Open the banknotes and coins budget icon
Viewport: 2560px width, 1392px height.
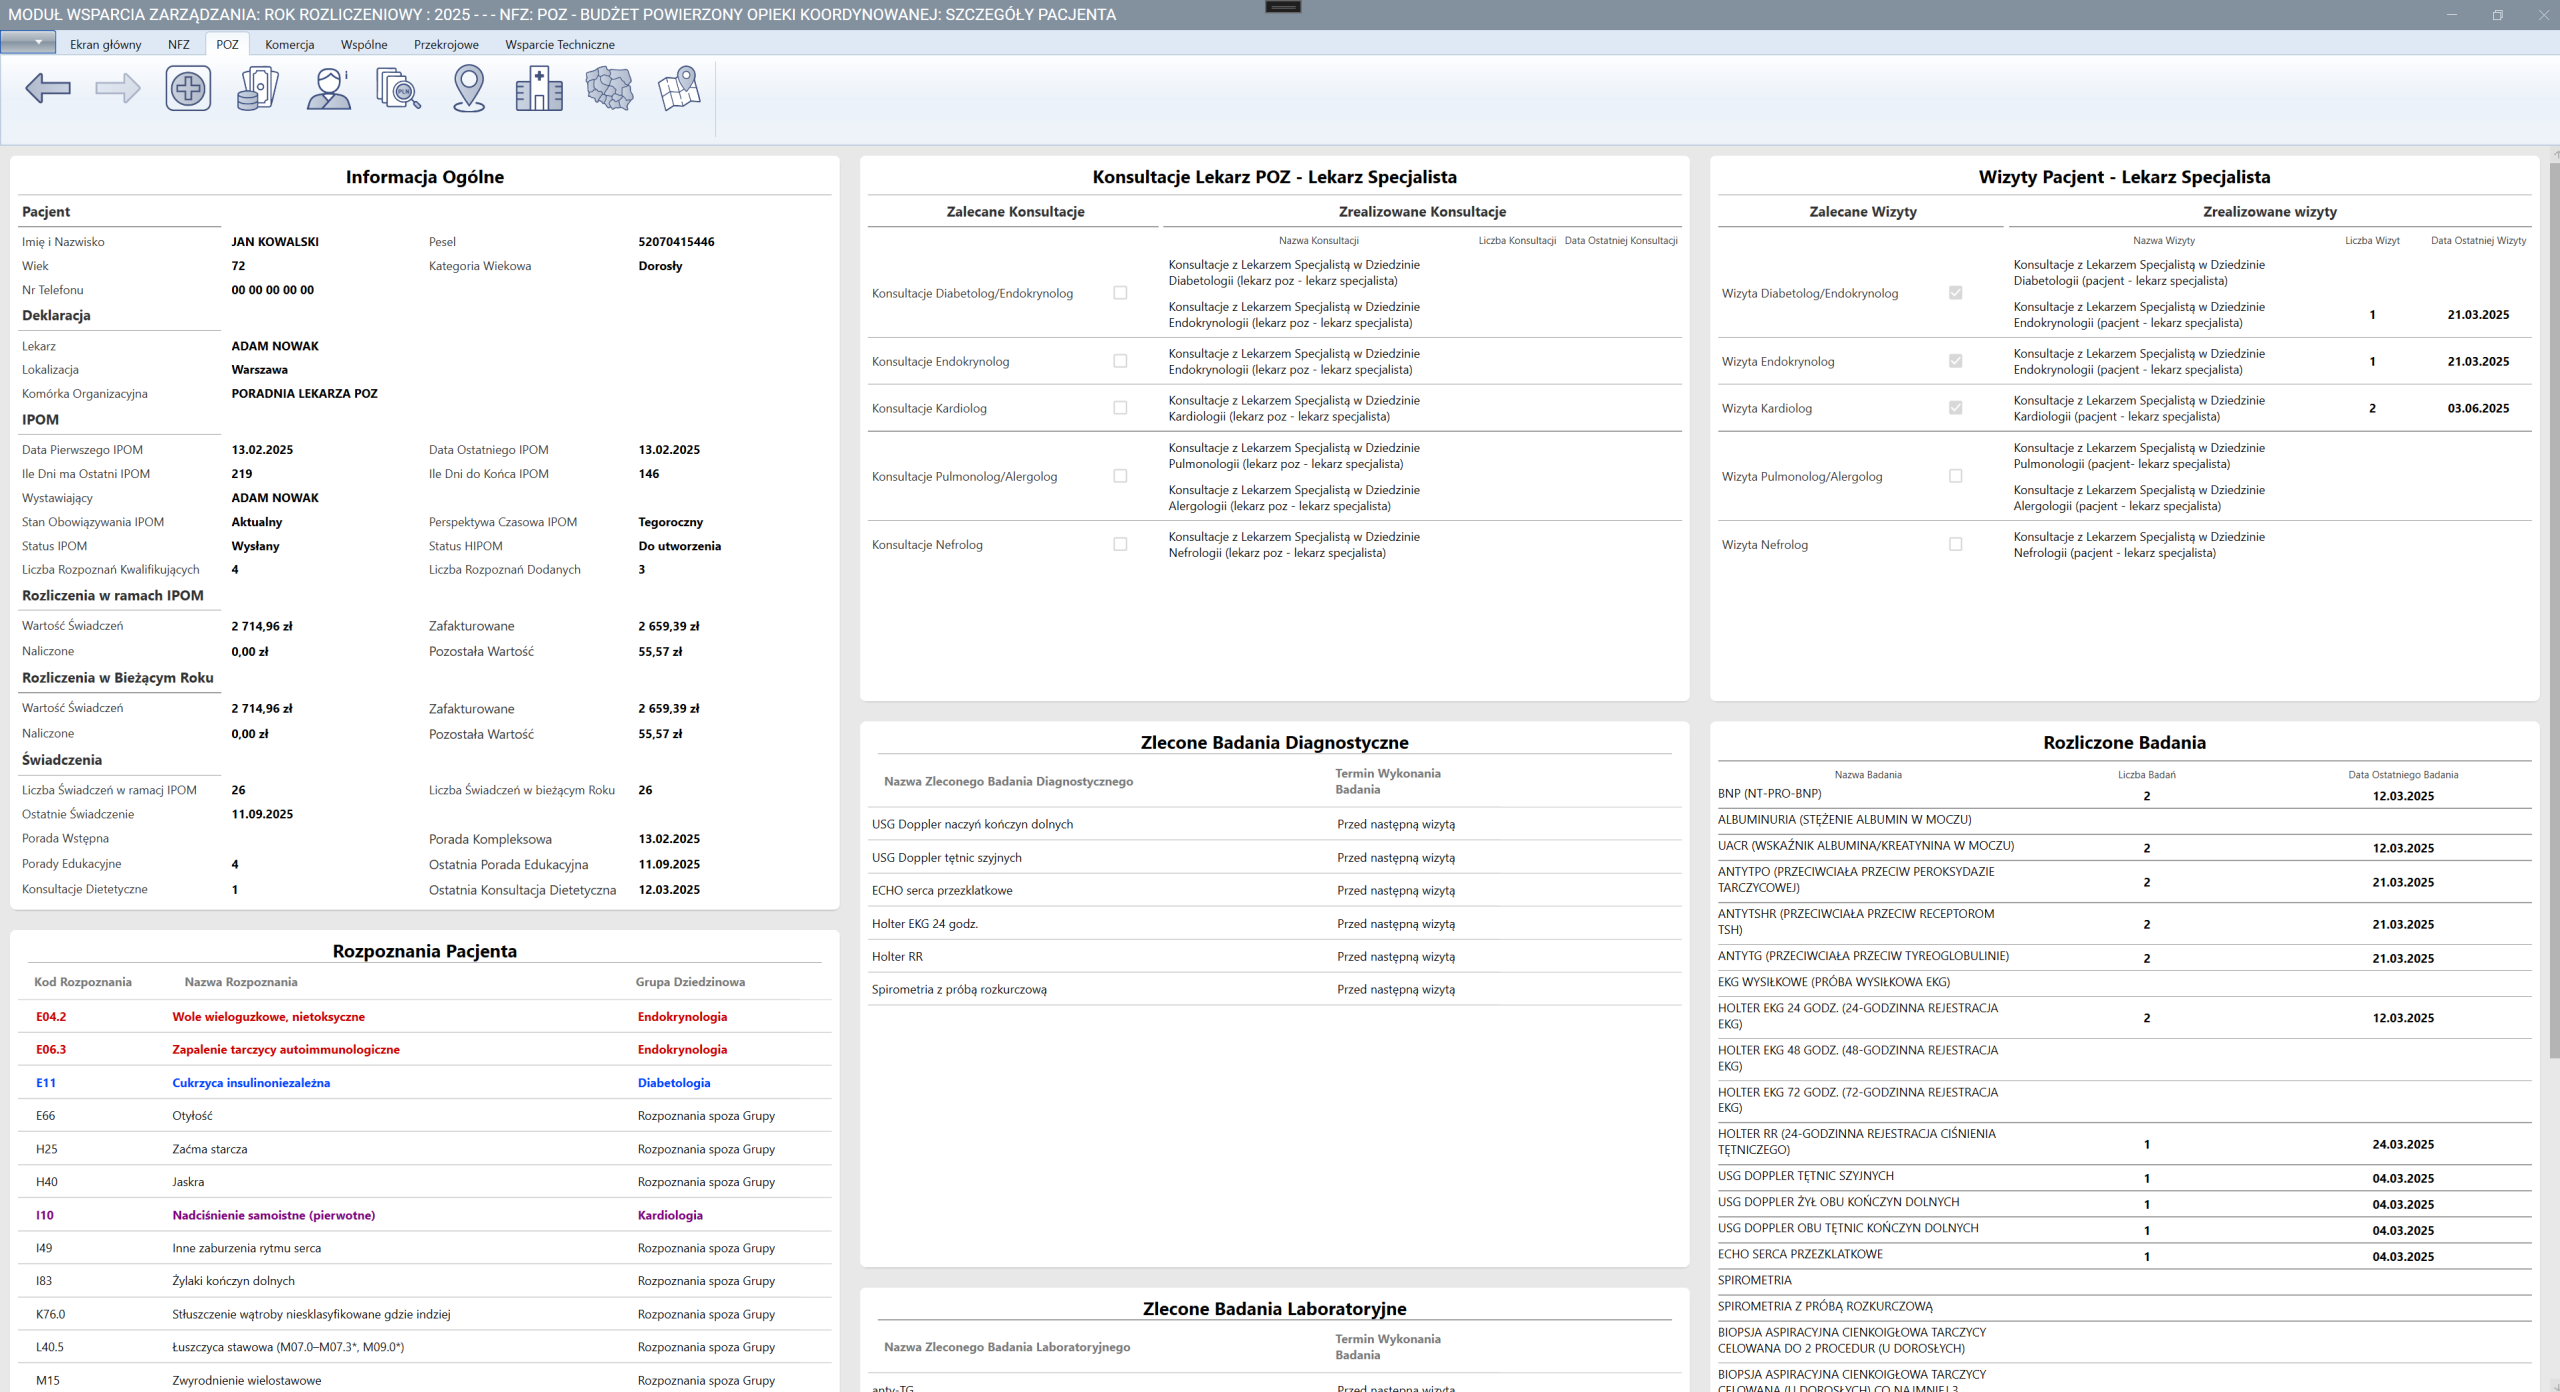pyautogui.click(x=258, y=88)
